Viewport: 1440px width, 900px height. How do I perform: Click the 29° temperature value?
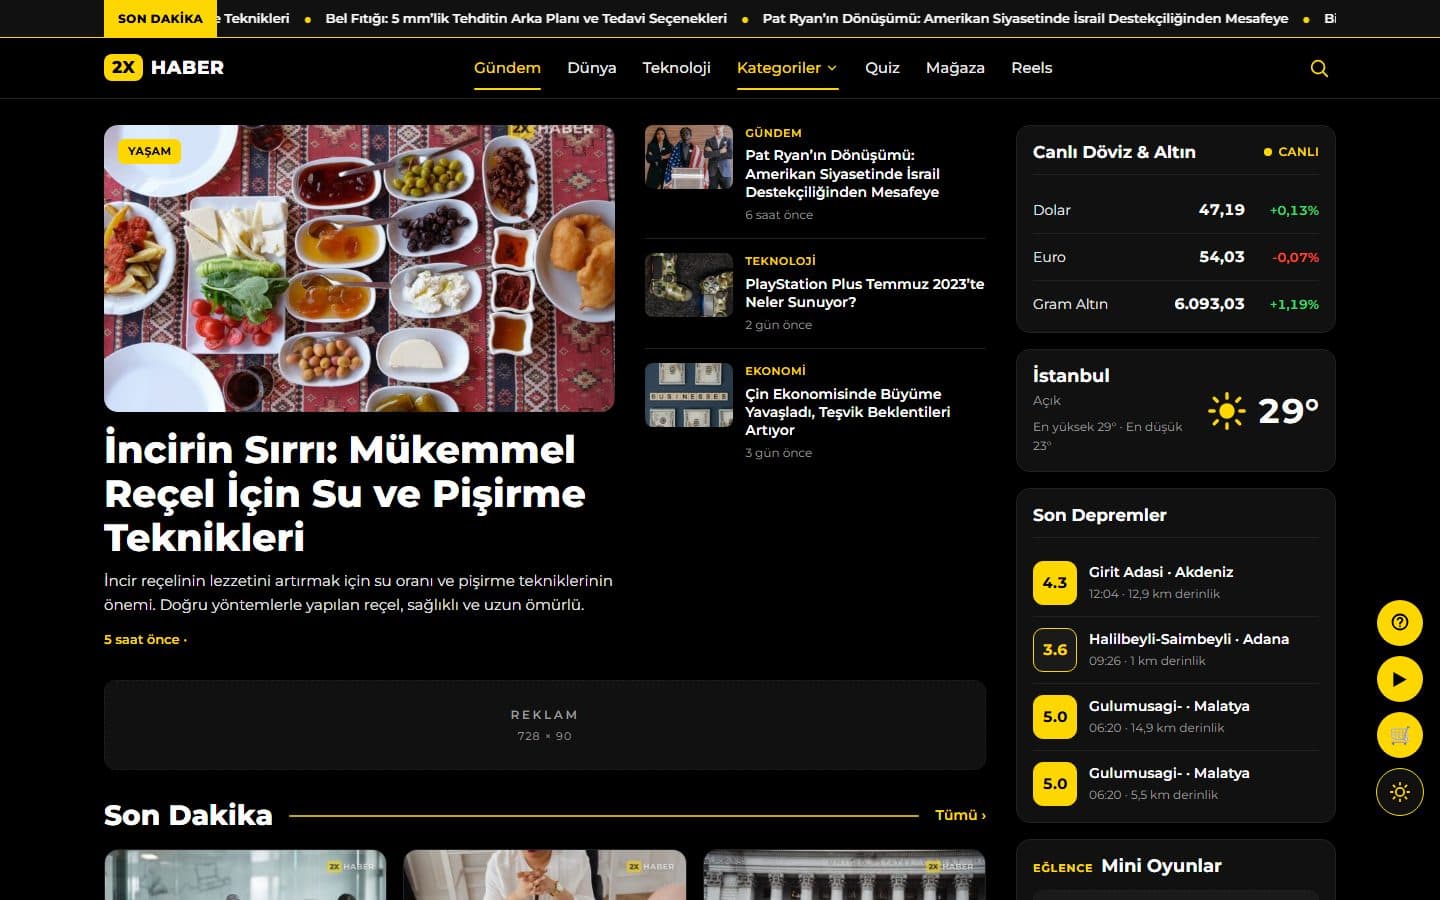pyautogui.click(x=1288, y=411)
